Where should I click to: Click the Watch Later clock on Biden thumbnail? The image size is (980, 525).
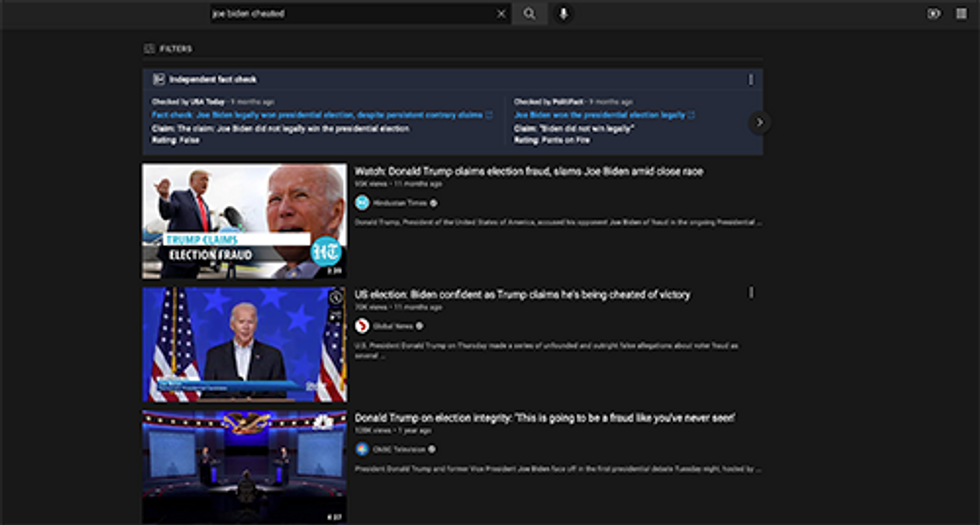336,298
